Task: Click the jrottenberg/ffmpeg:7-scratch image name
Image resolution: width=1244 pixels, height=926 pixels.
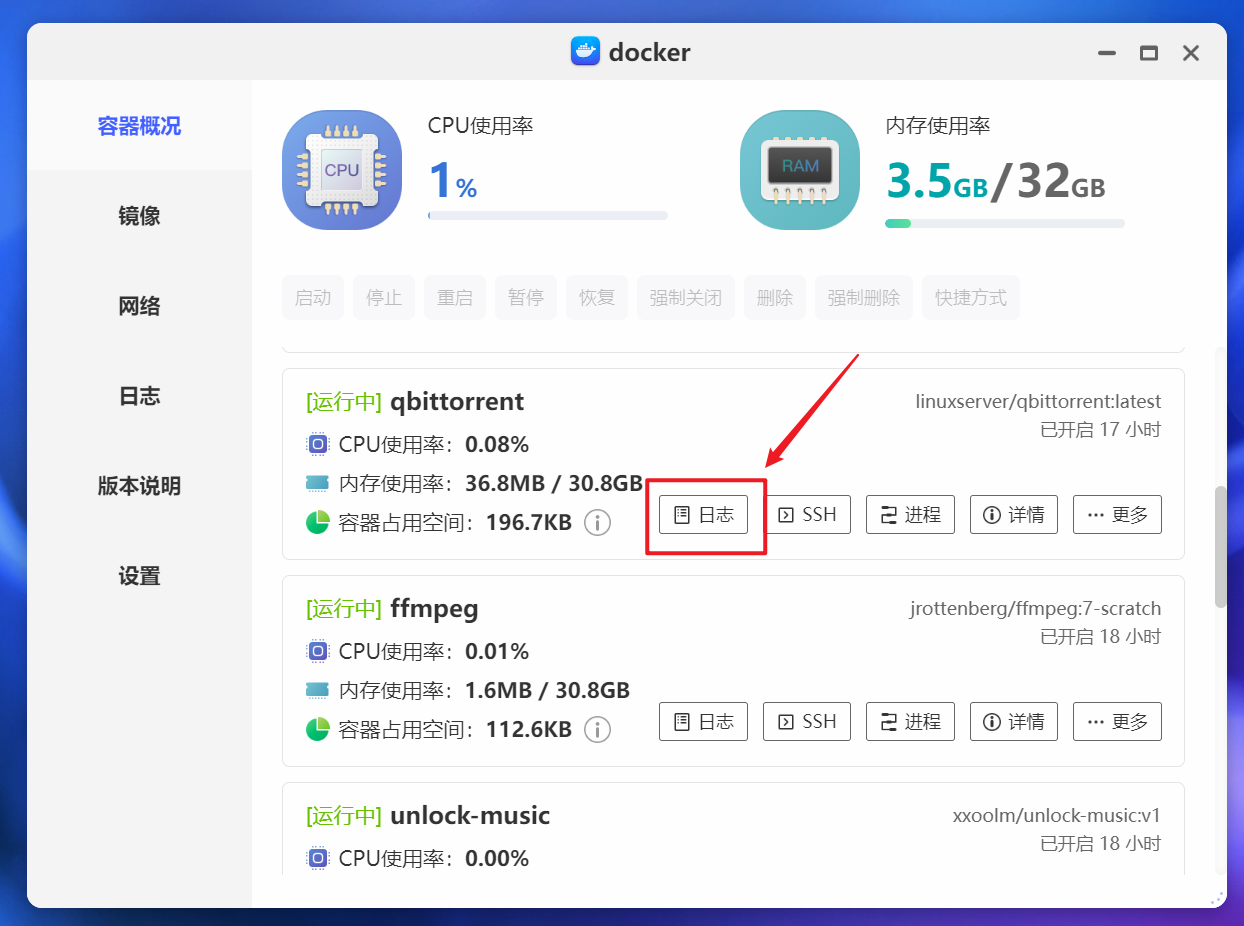Action: click(1036, 609)
